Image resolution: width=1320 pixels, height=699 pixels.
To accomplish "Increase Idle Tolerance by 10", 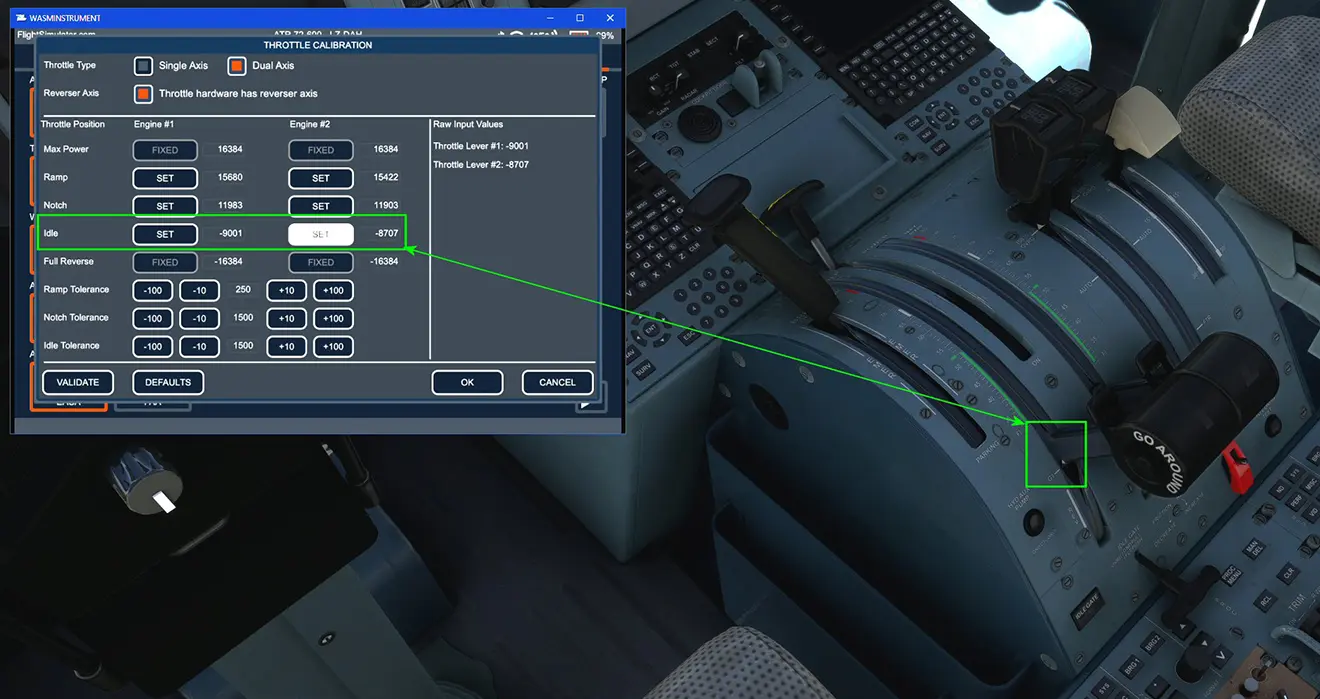I will [287, 346].
